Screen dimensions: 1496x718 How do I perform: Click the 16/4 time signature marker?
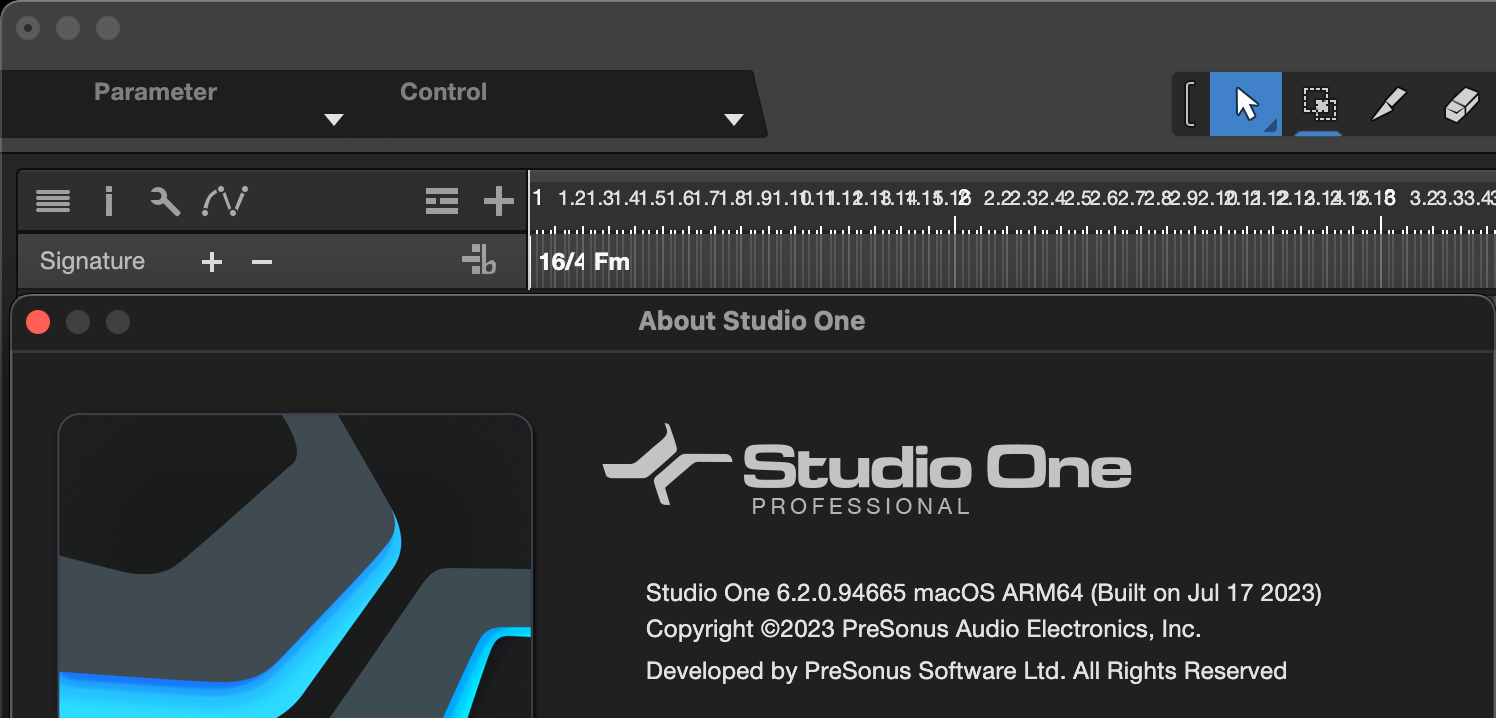[561, 262]
